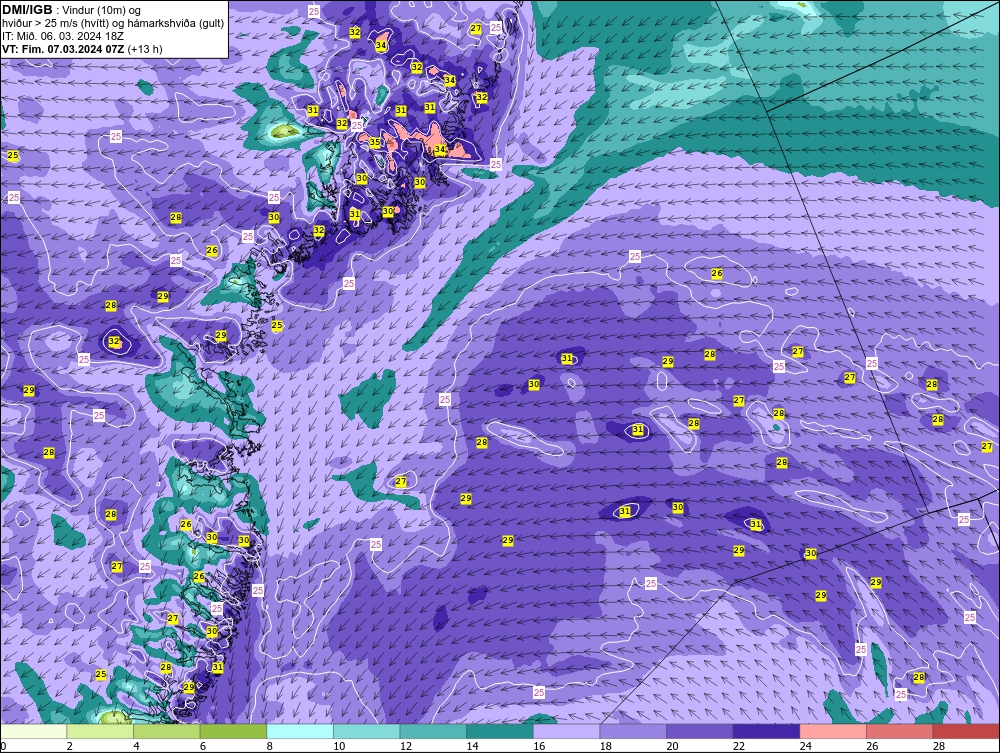Pick the red above-28 m/s legend swatch
Screen dimensions: 1000x753
coord(966,731)
